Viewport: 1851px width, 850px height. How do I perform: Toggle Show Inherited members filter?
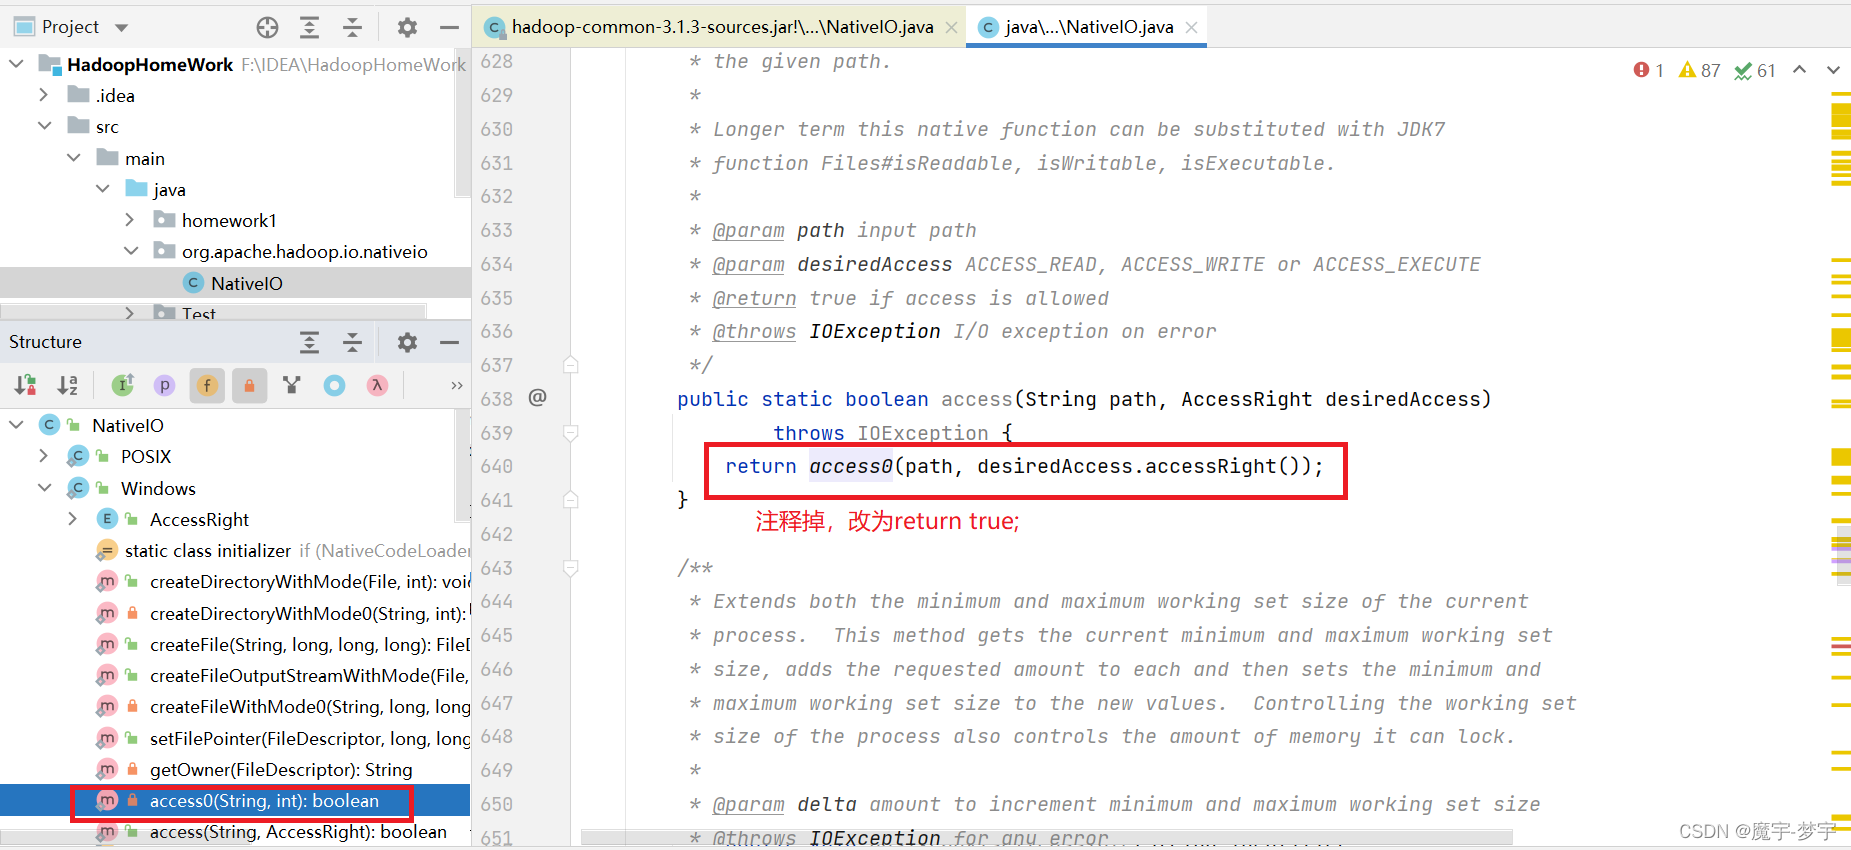(123, 385)
